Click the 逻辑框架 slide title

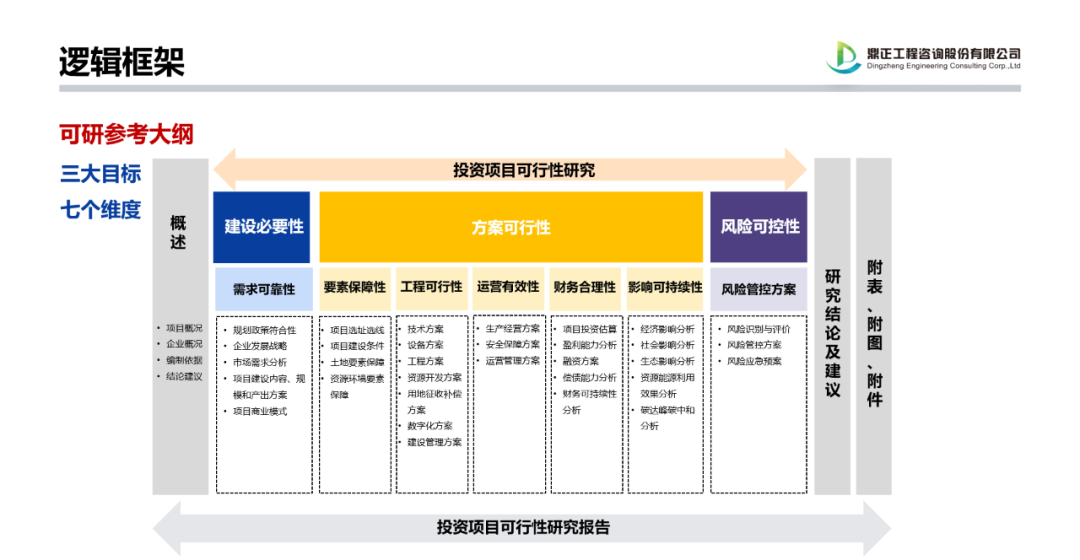click(x=122, y=61)
